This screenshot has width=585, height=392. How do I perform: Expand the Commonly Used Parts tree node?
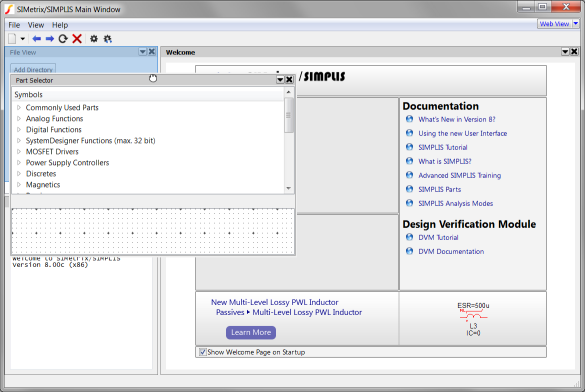(19, 108)
